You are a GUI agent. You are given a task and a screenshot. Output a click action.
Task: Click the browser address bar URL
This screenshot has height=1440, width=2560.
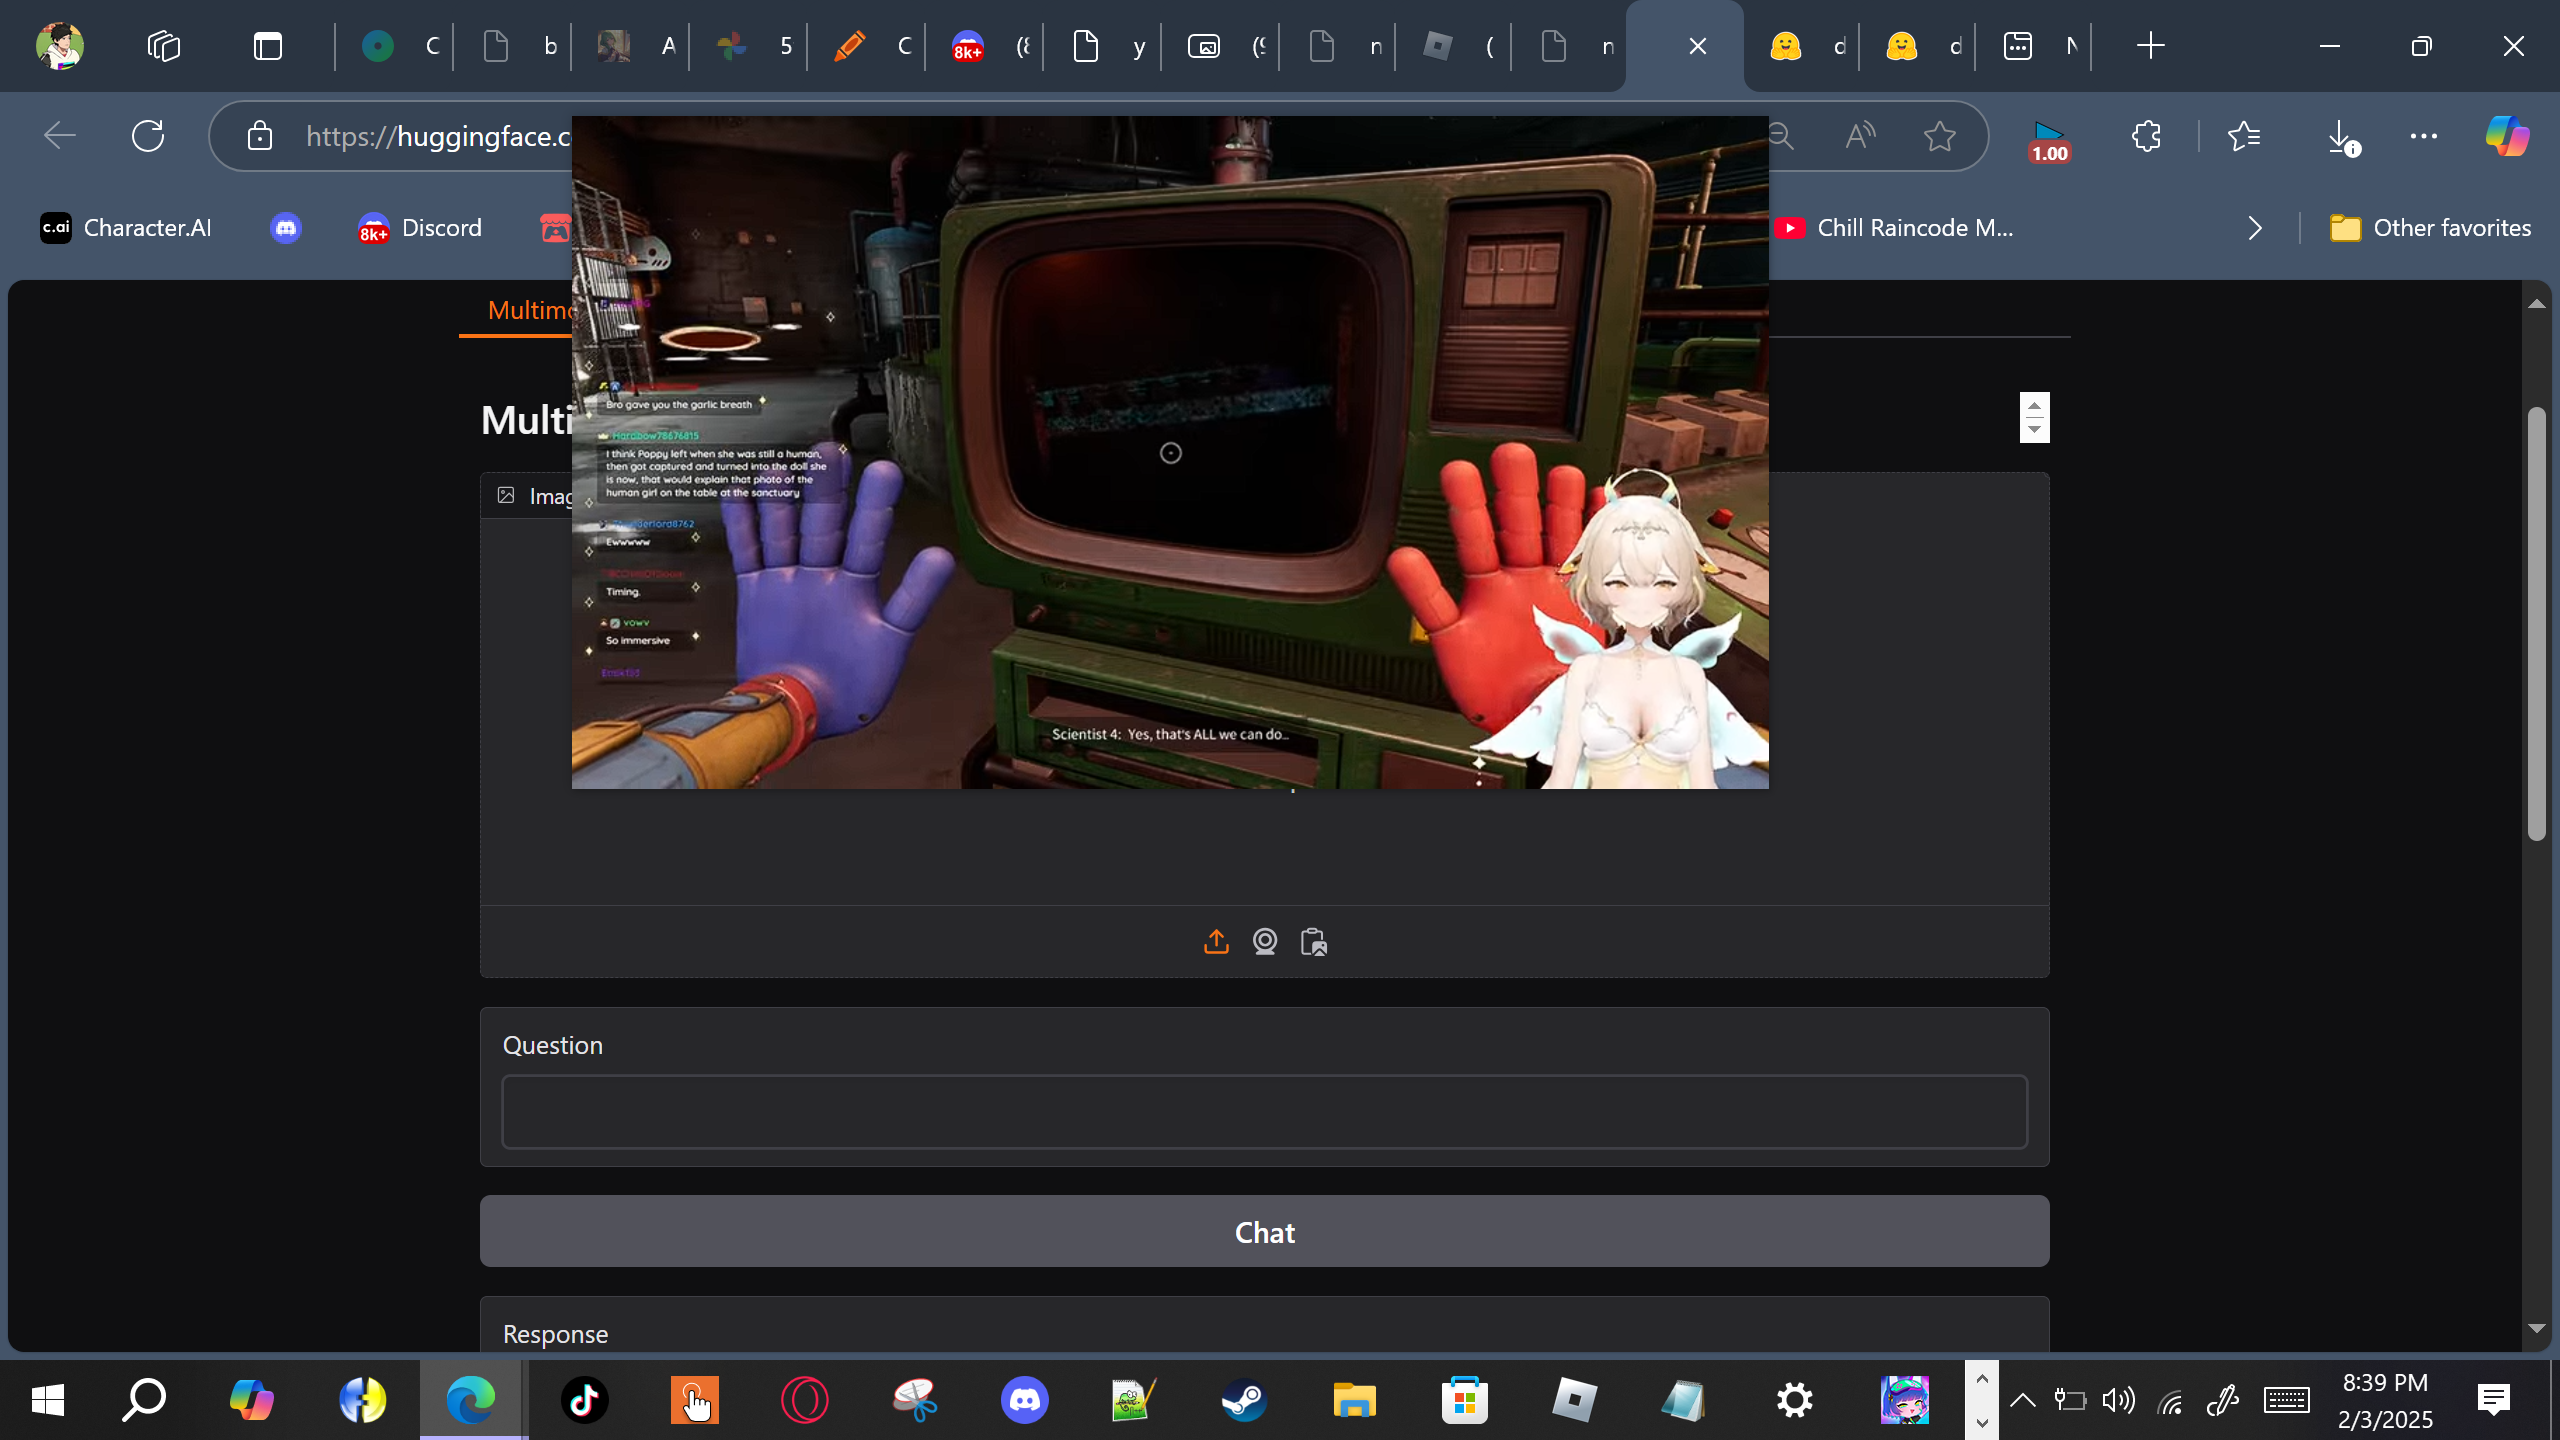tap(438, 136)
